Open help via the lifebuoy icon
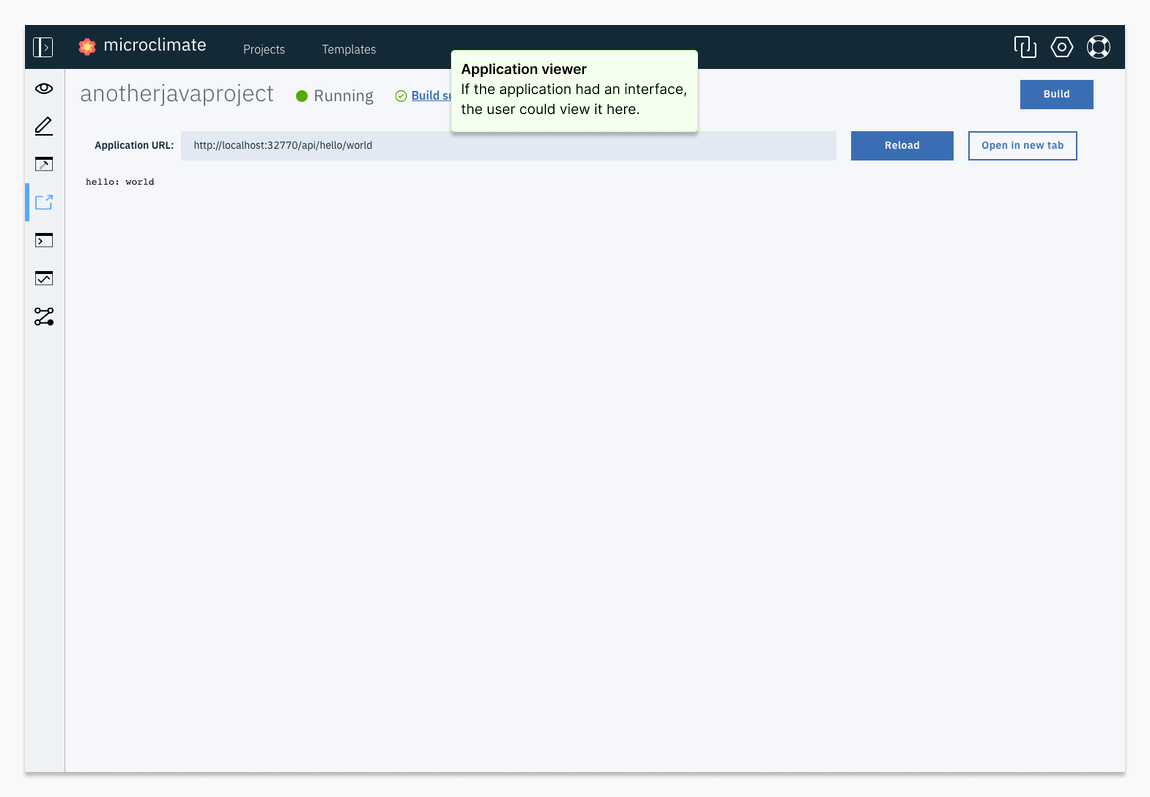Screen dimensions: 1150x797 point(1098,47)
